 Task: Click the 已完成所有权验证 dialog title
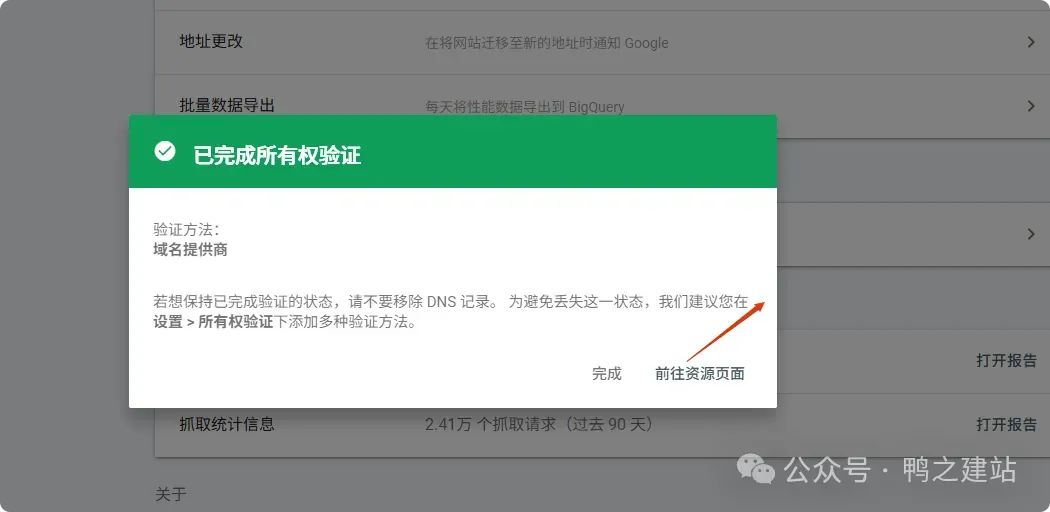point(277,155)
